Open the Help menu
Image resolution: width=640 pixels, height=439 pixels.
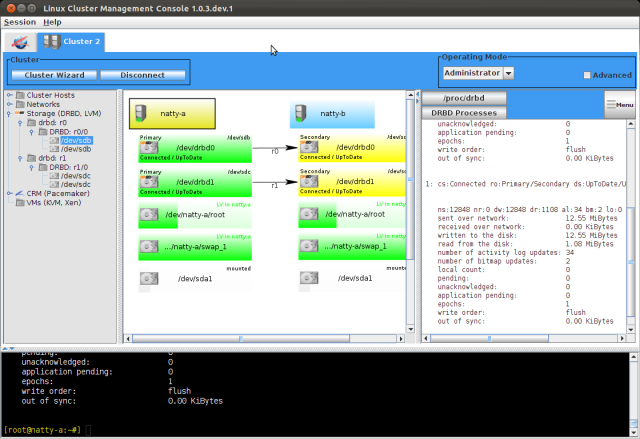52,21
